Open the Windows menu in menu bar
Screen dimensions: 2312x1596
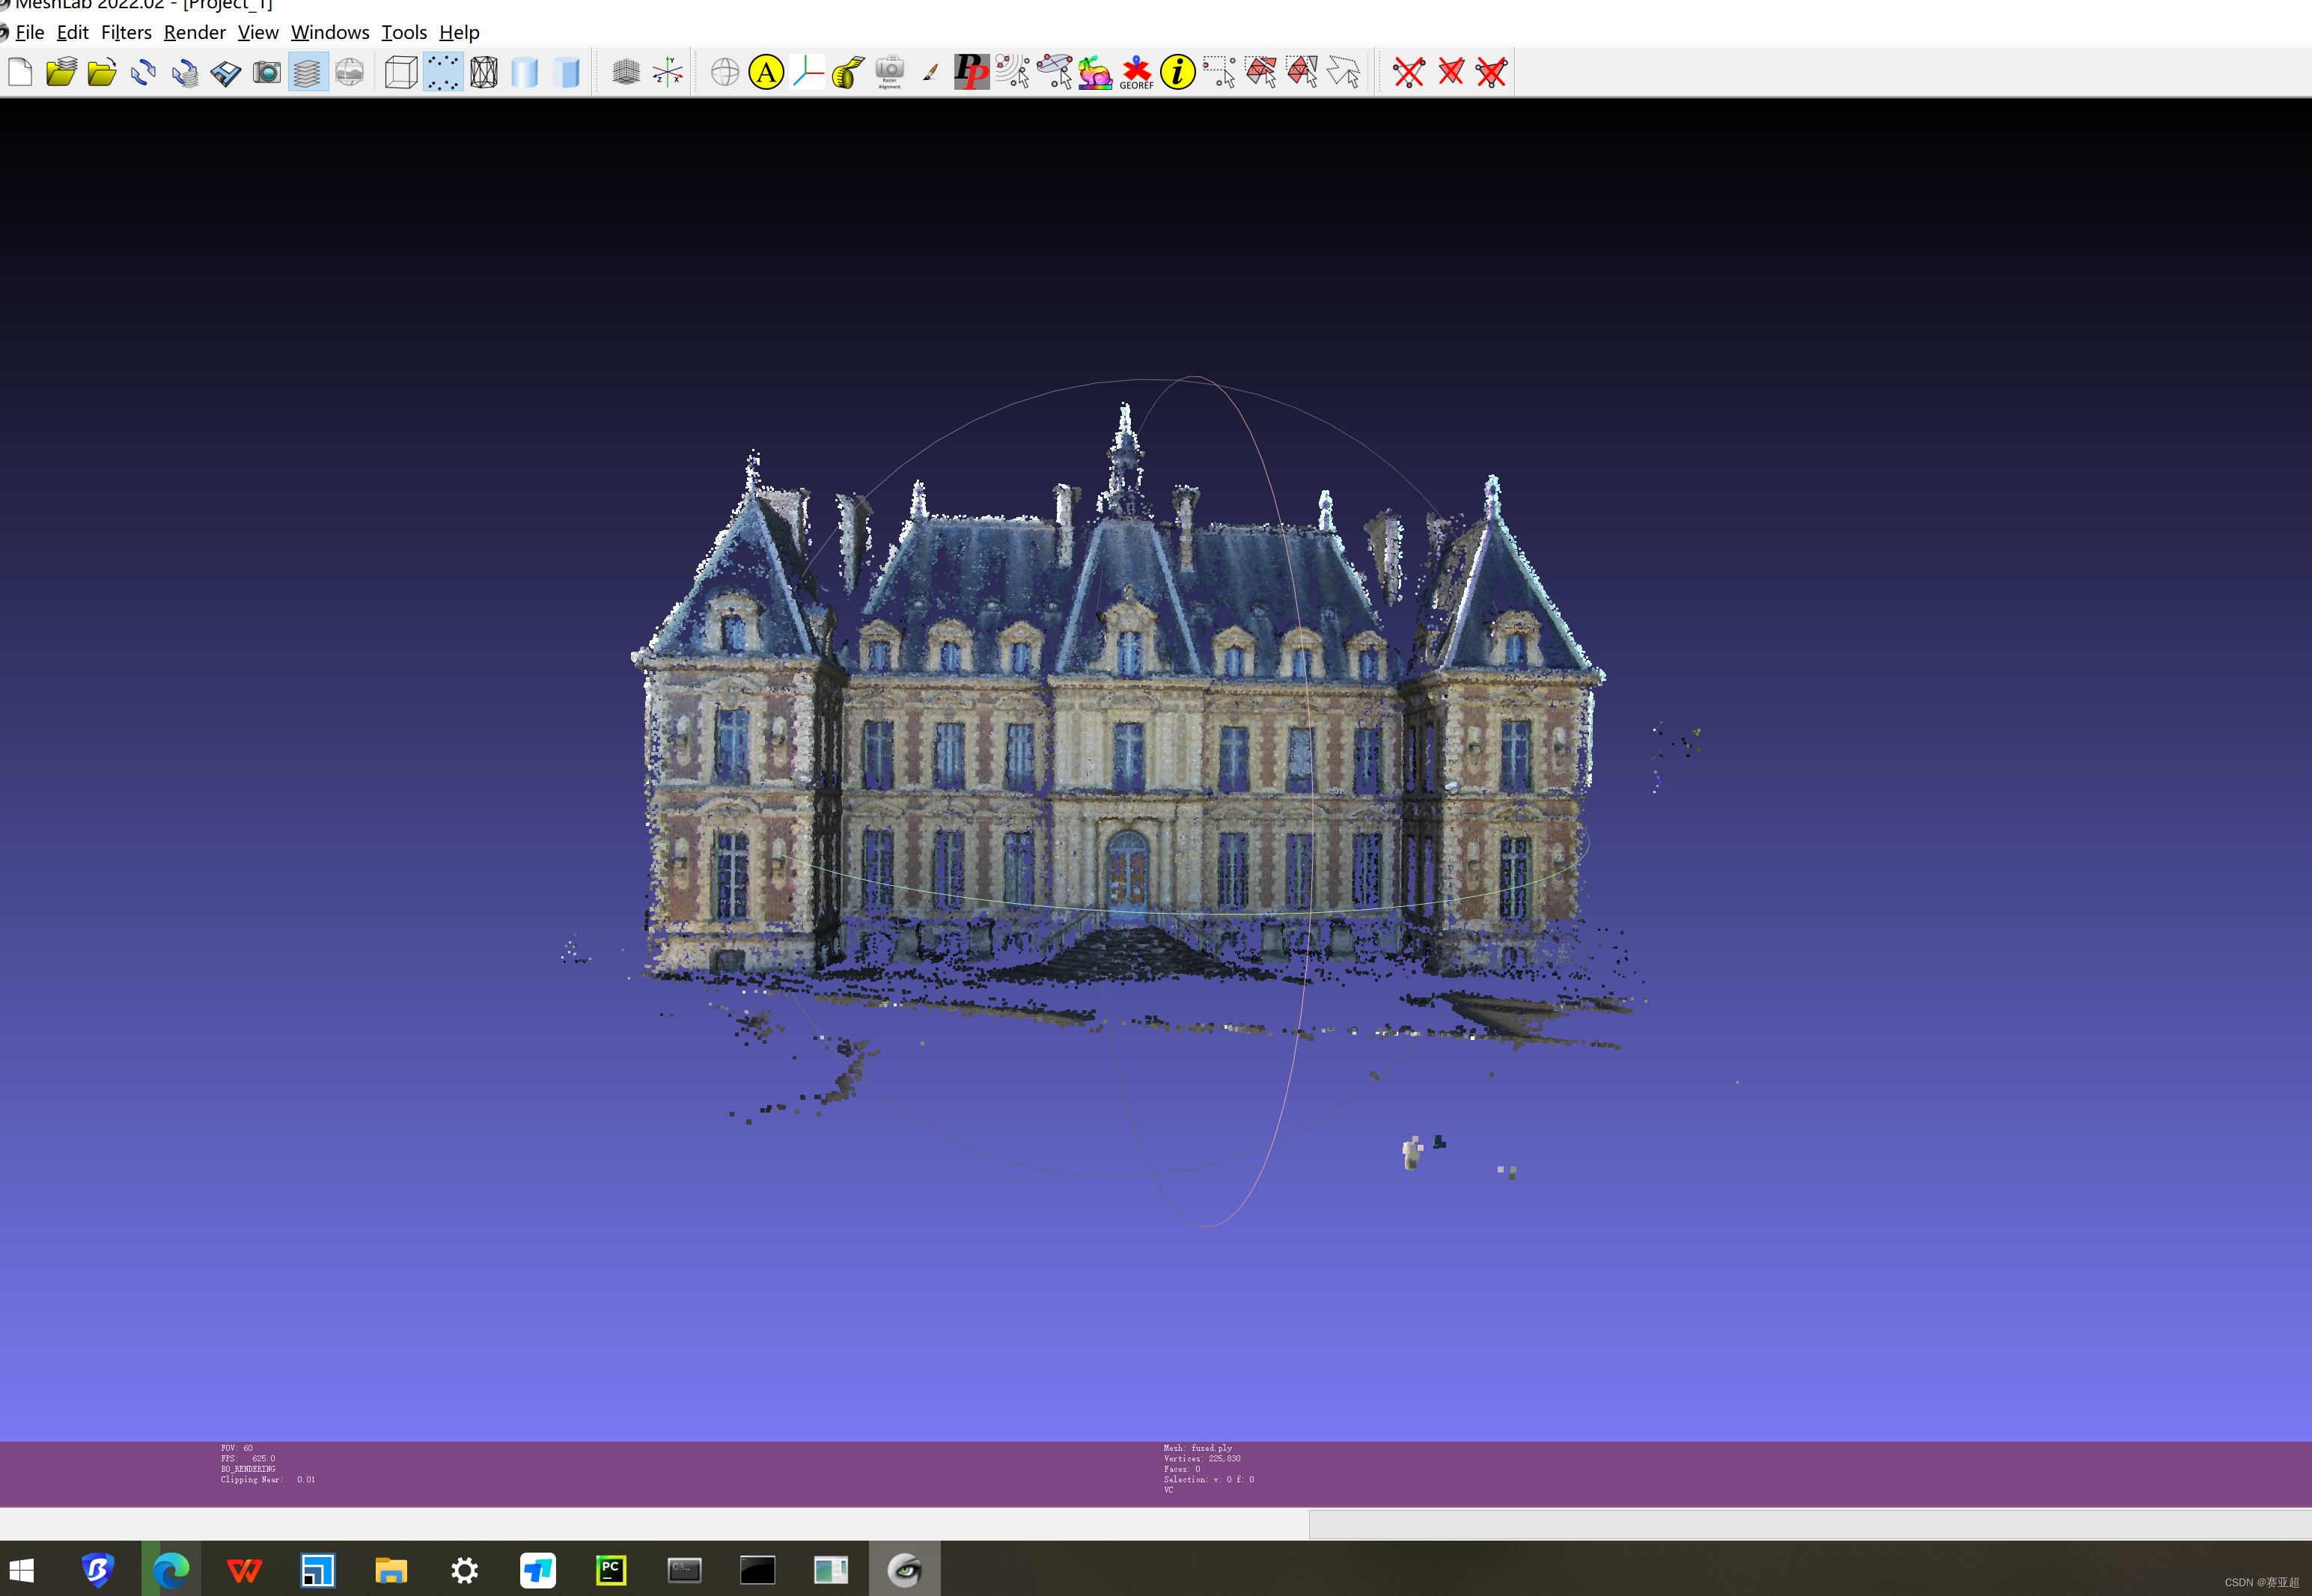330,32
